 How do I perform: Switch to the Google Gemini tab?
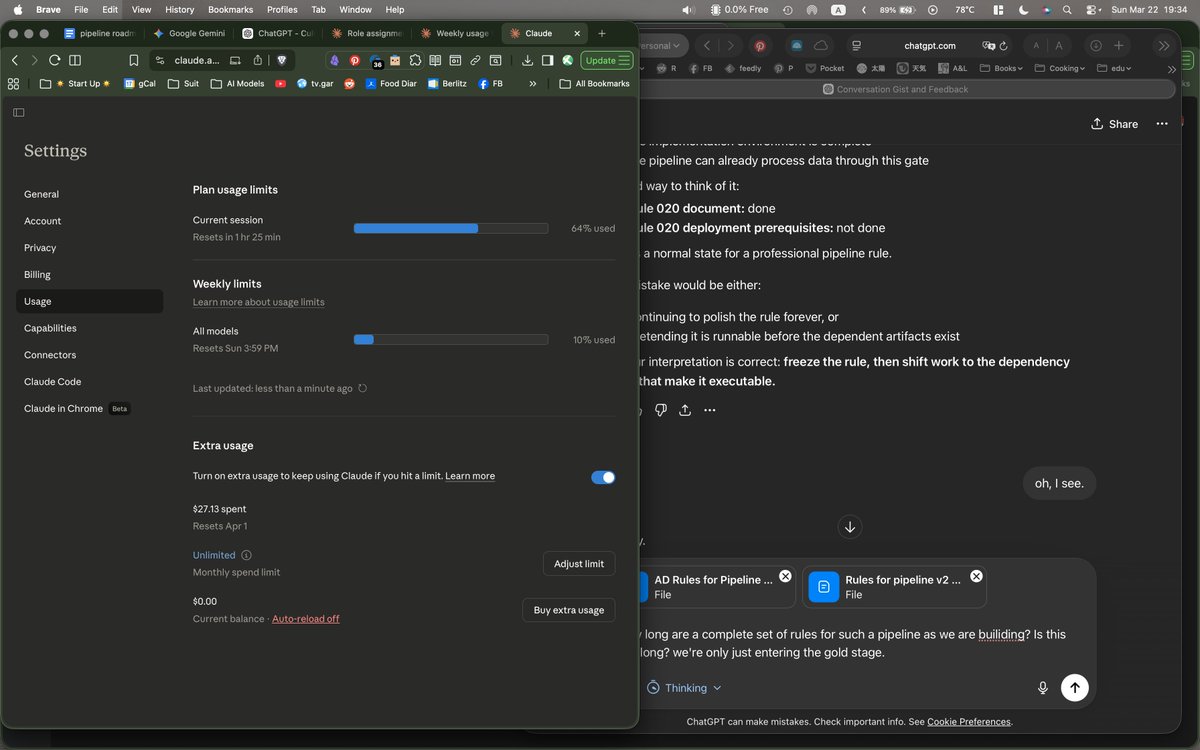point(189,33)
